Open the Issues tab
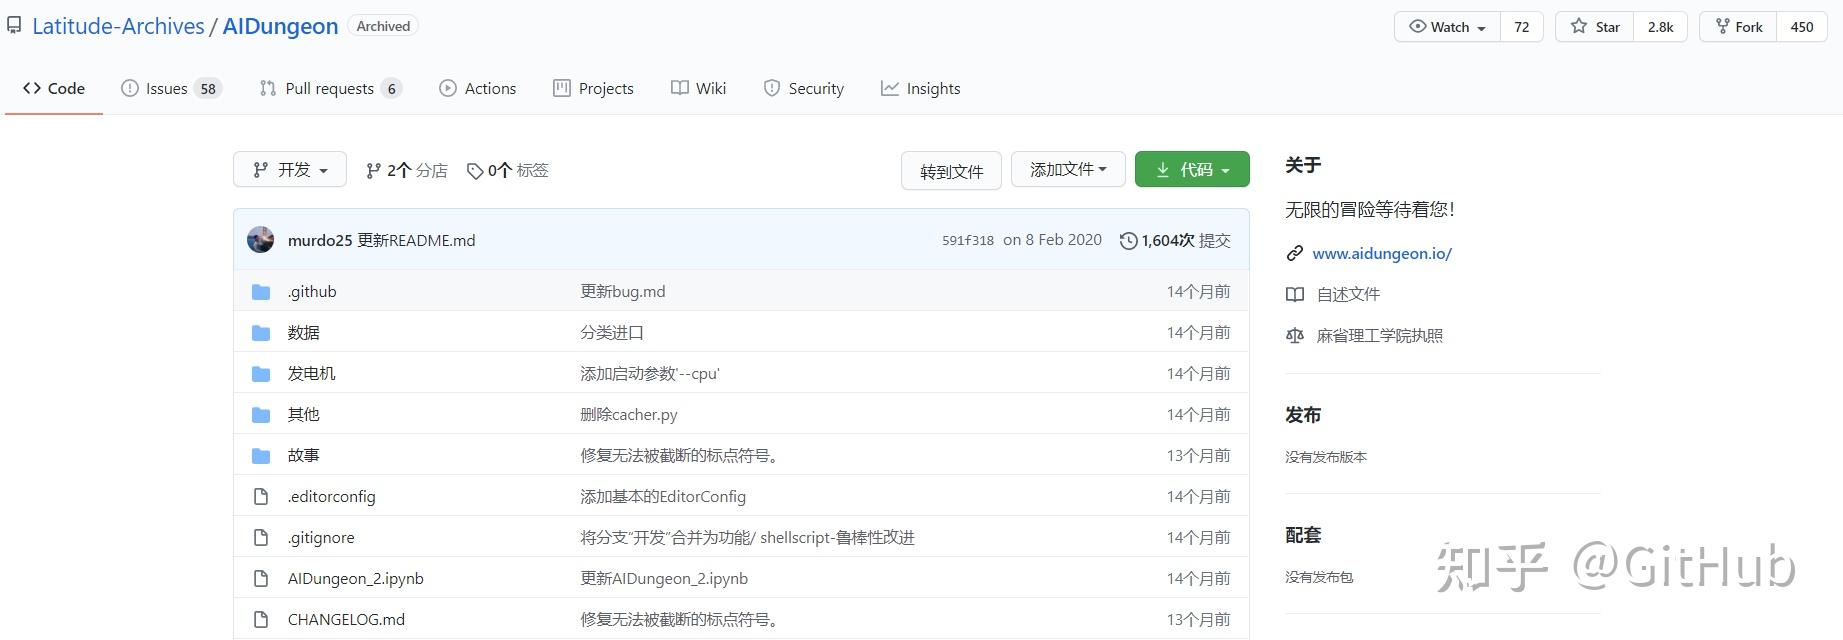The width and height of the screenshot is (1843, 640). (x=170, y=88)
